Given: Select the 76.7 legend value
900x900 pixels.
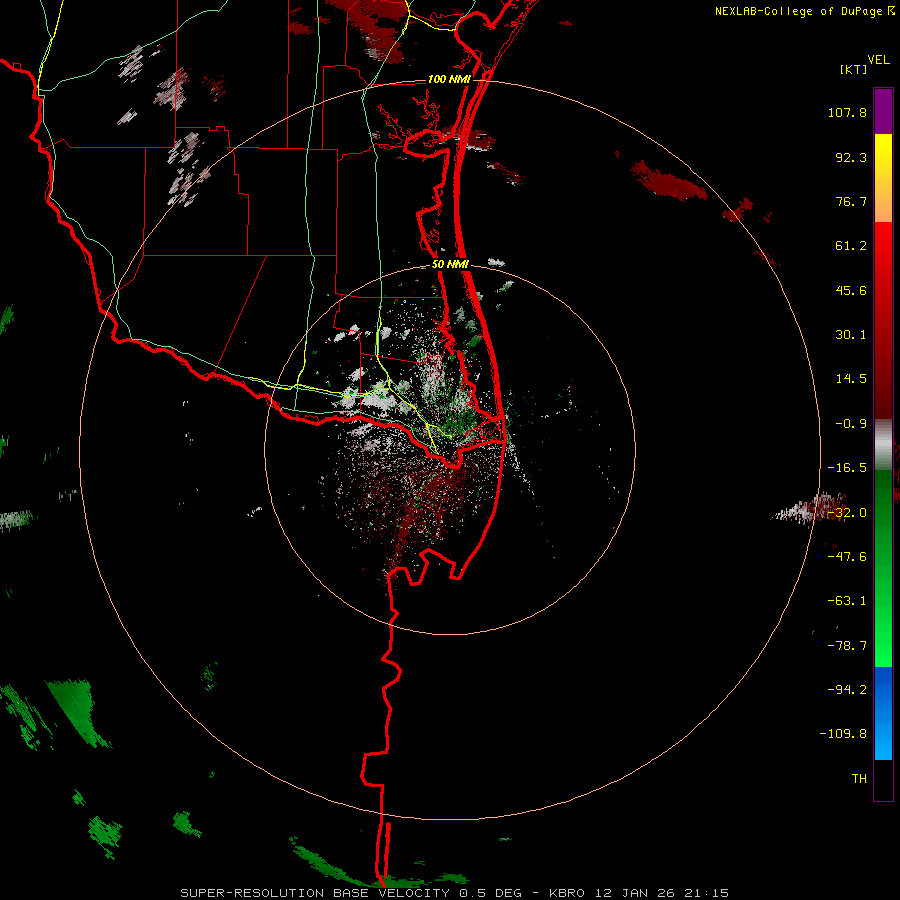Looking at the screenshot, I should coord(851,201).
